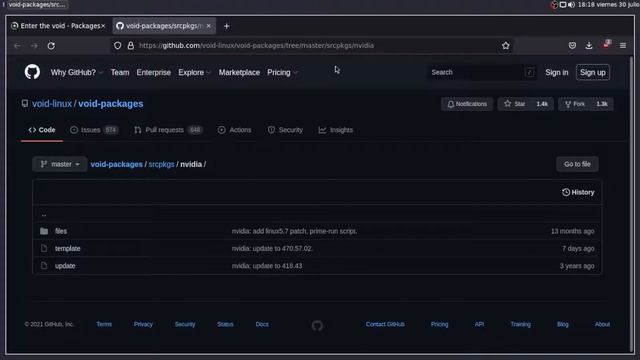Go to parent directory '..' row
The width and height of the screenshot is (640, 360).
[44, 214]
